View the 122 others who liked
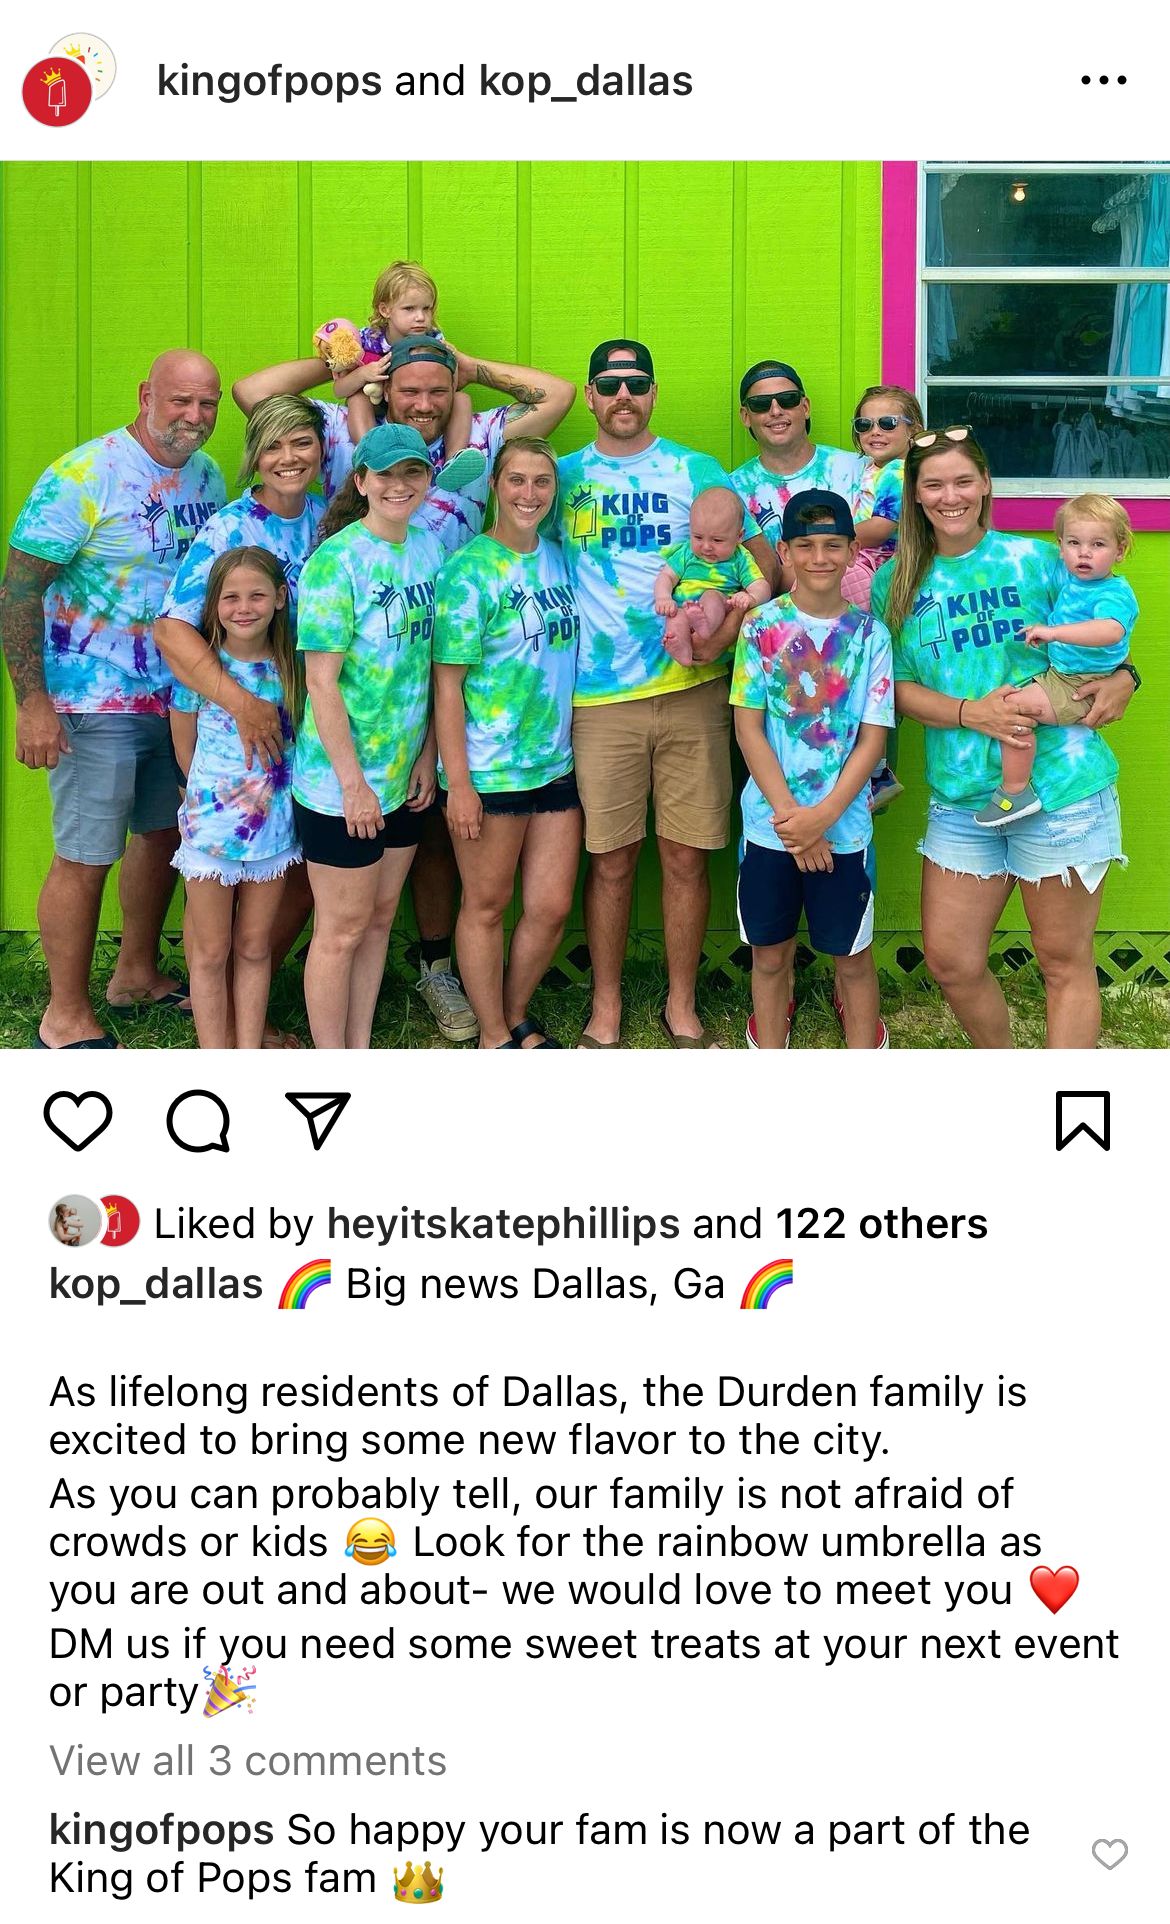The width and height of the screenshot is (1170, 1924). coord(882,1223)
